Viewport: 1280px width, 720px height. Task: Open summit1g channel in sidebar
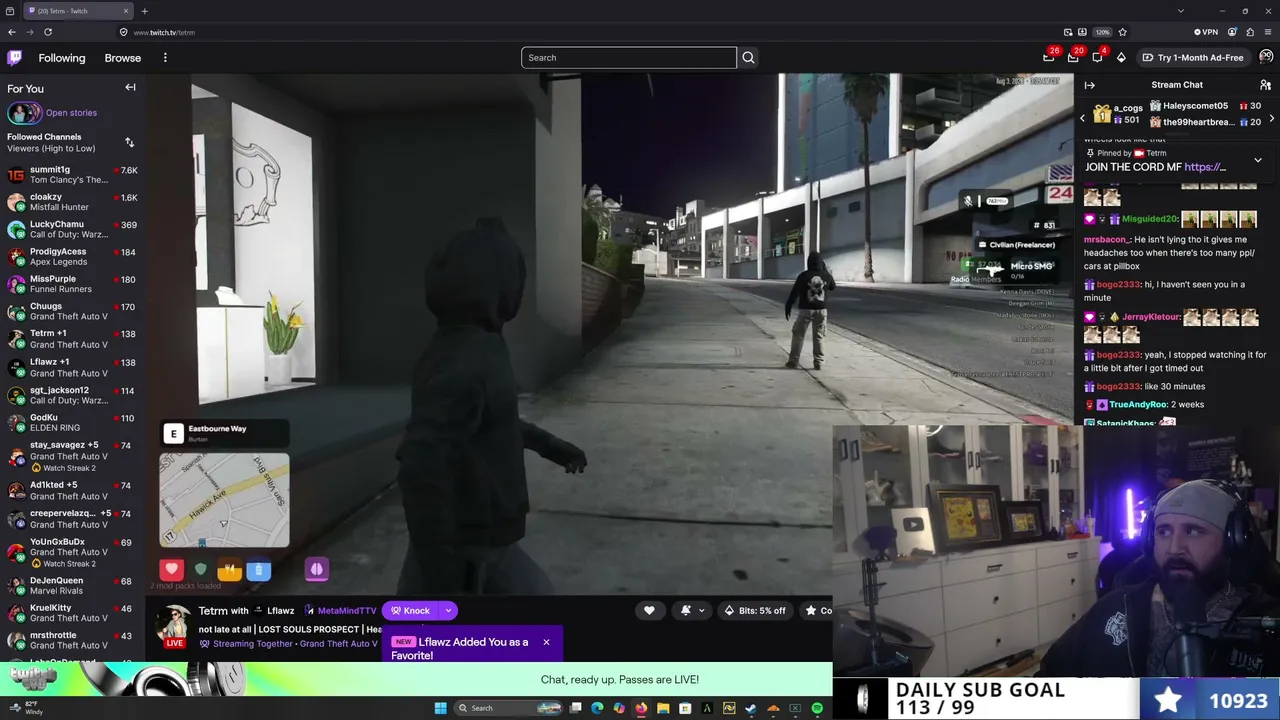click(72, 175)
